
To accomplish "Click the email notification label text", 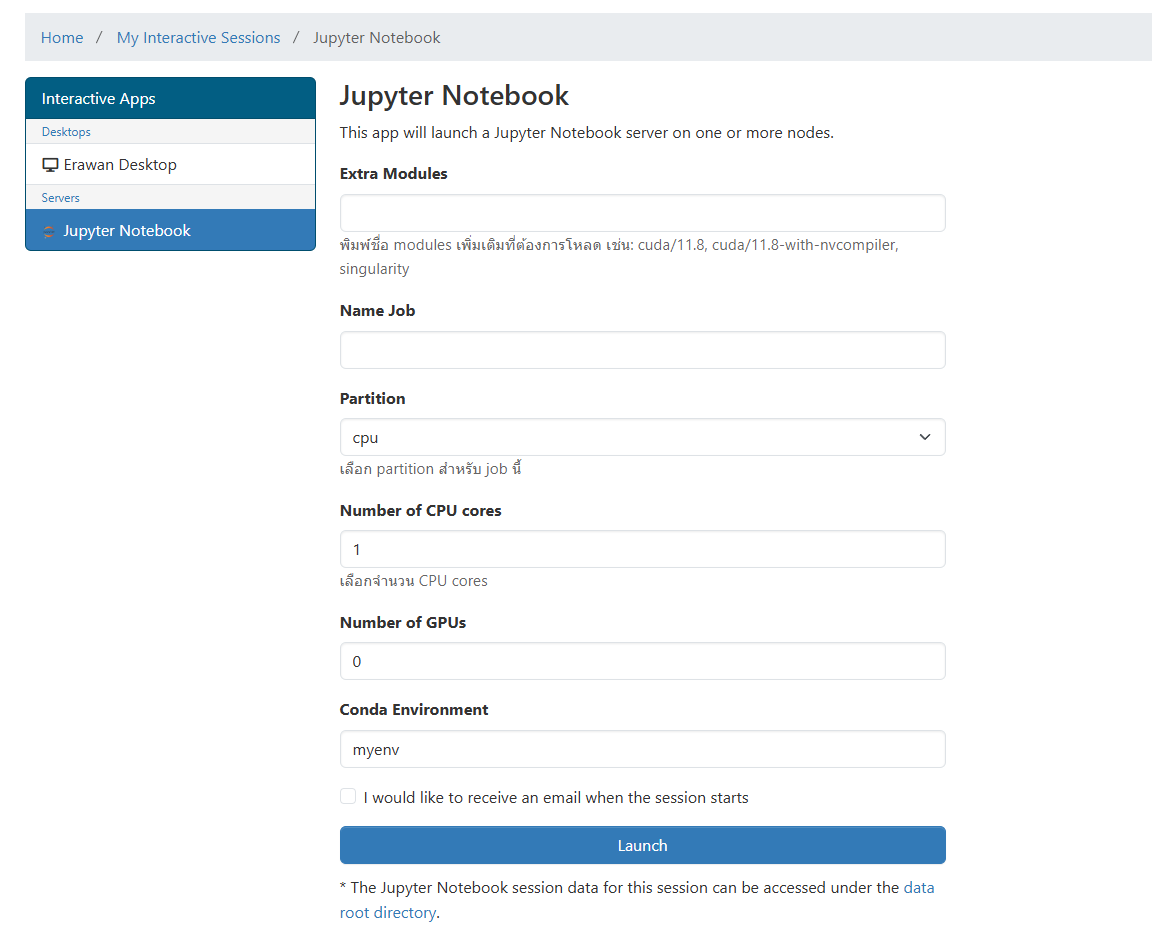I will 556,798.
